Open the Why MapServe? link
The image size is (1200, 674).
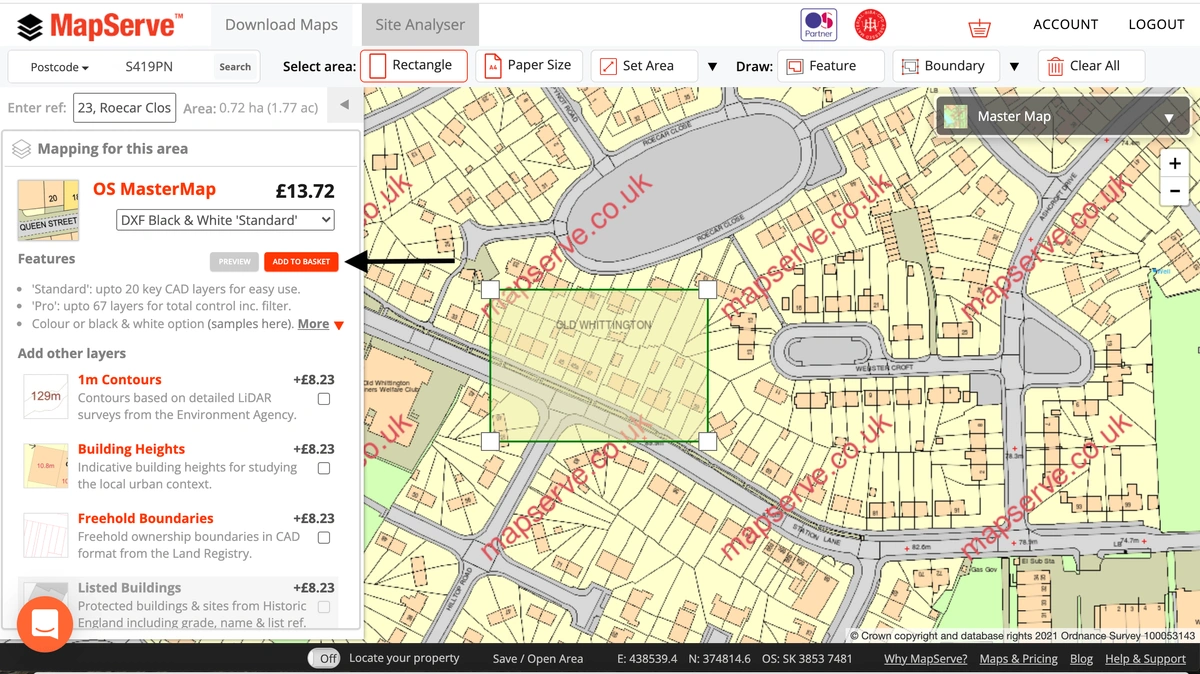pyautogui.click(x=926, y=659)
